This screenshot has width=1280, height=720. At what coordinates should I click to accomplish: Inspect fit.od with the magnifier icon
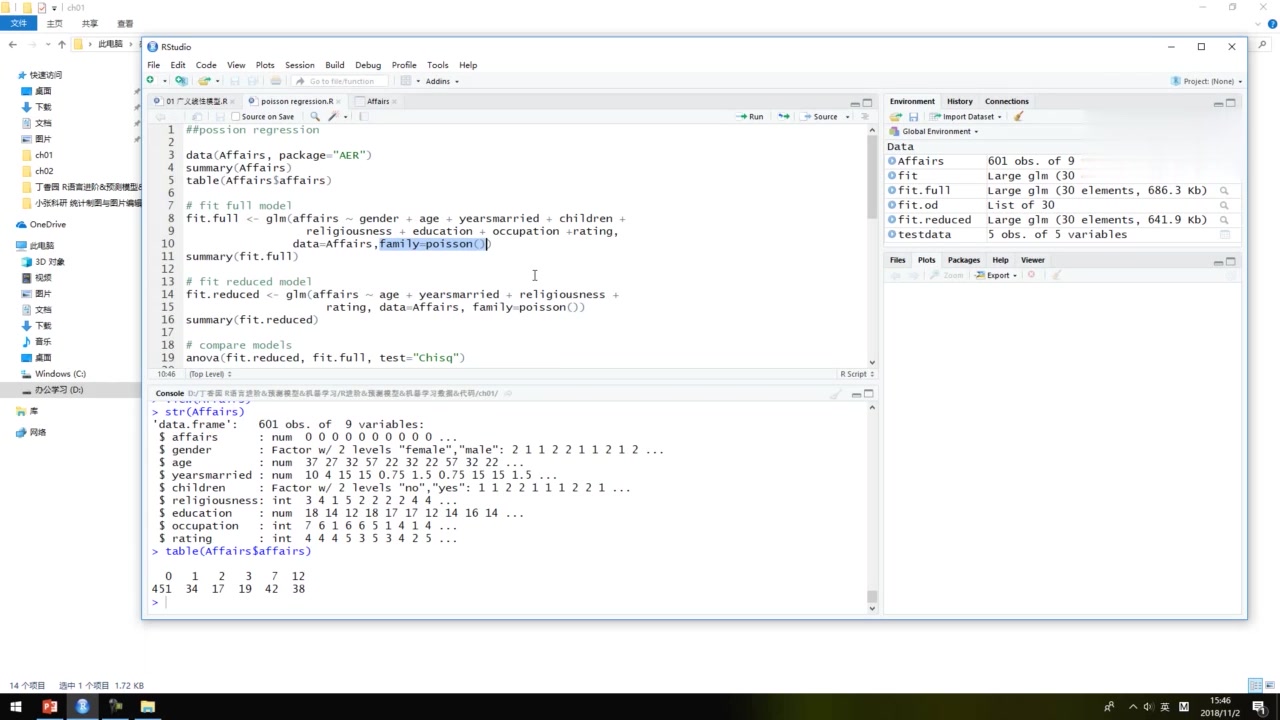coord(1224,205)
